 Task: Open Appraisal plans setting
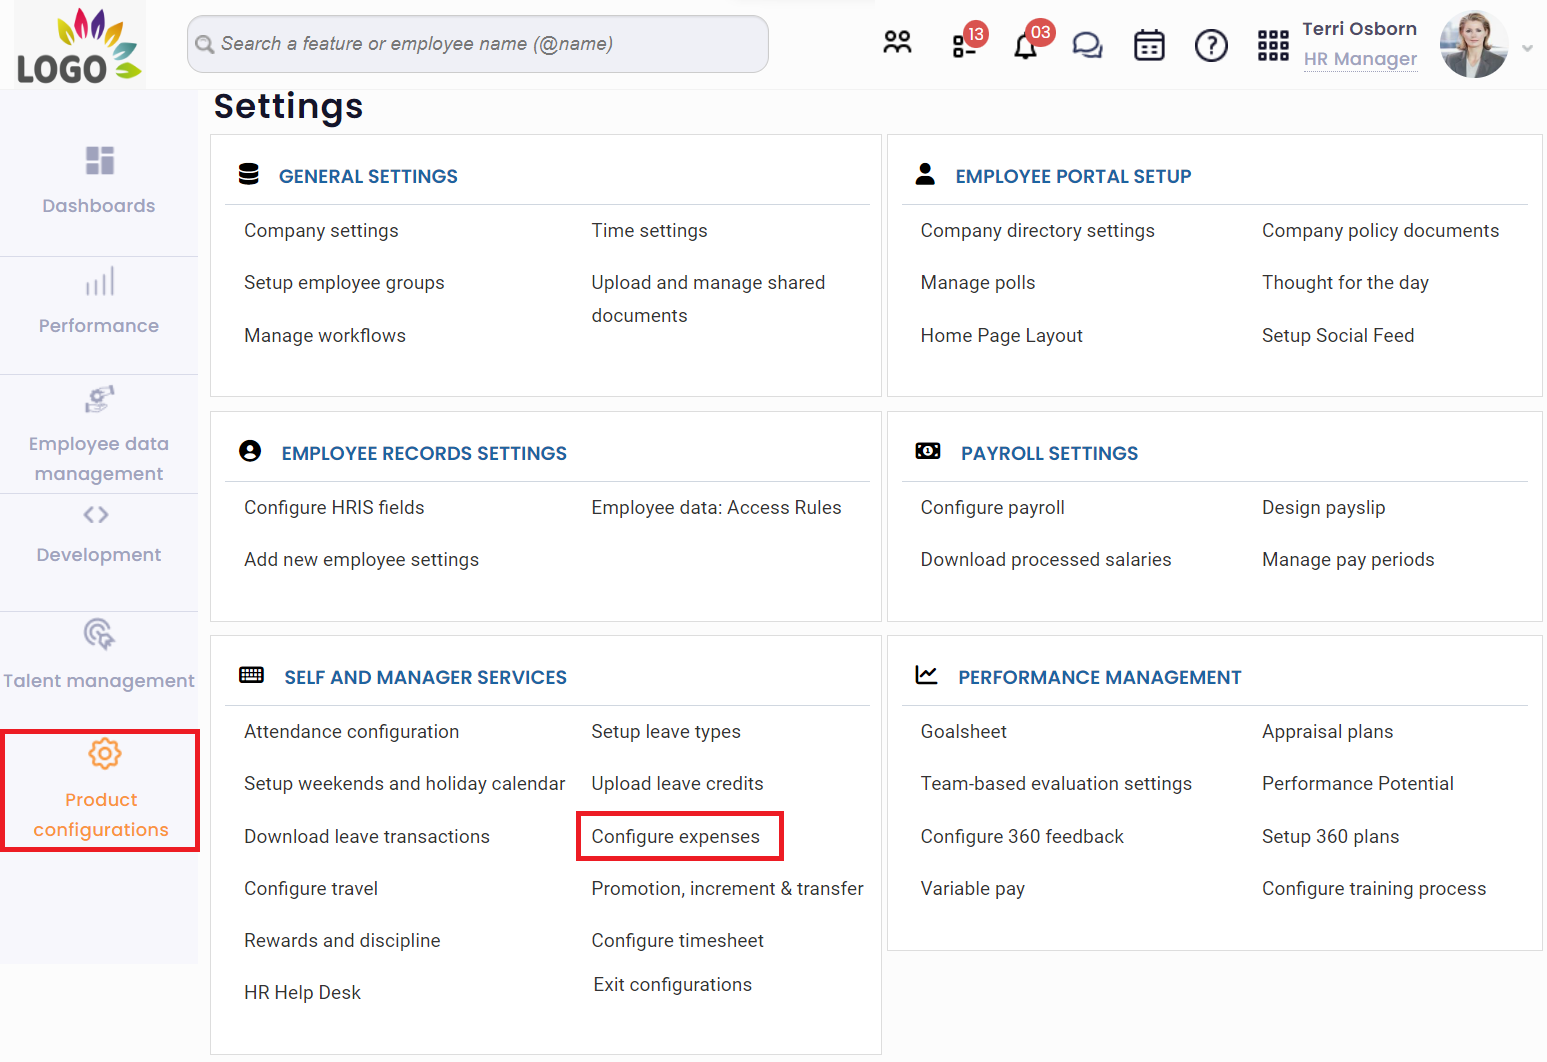[x=1327, y=732]
